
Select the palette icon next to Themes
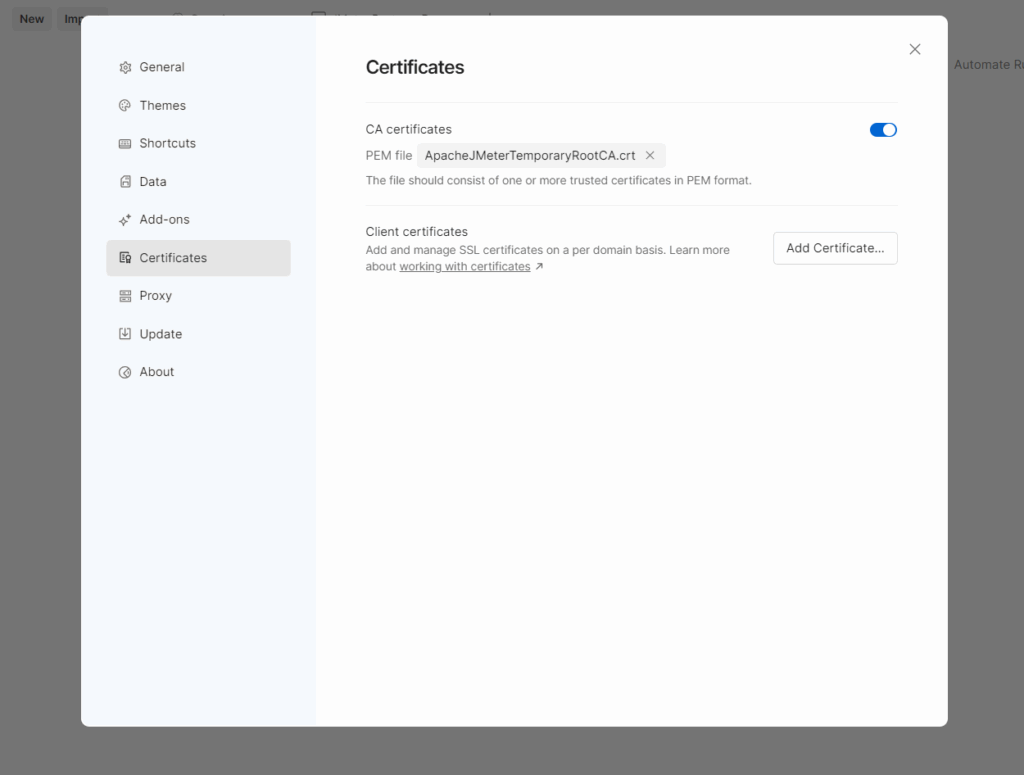[124, 105]
